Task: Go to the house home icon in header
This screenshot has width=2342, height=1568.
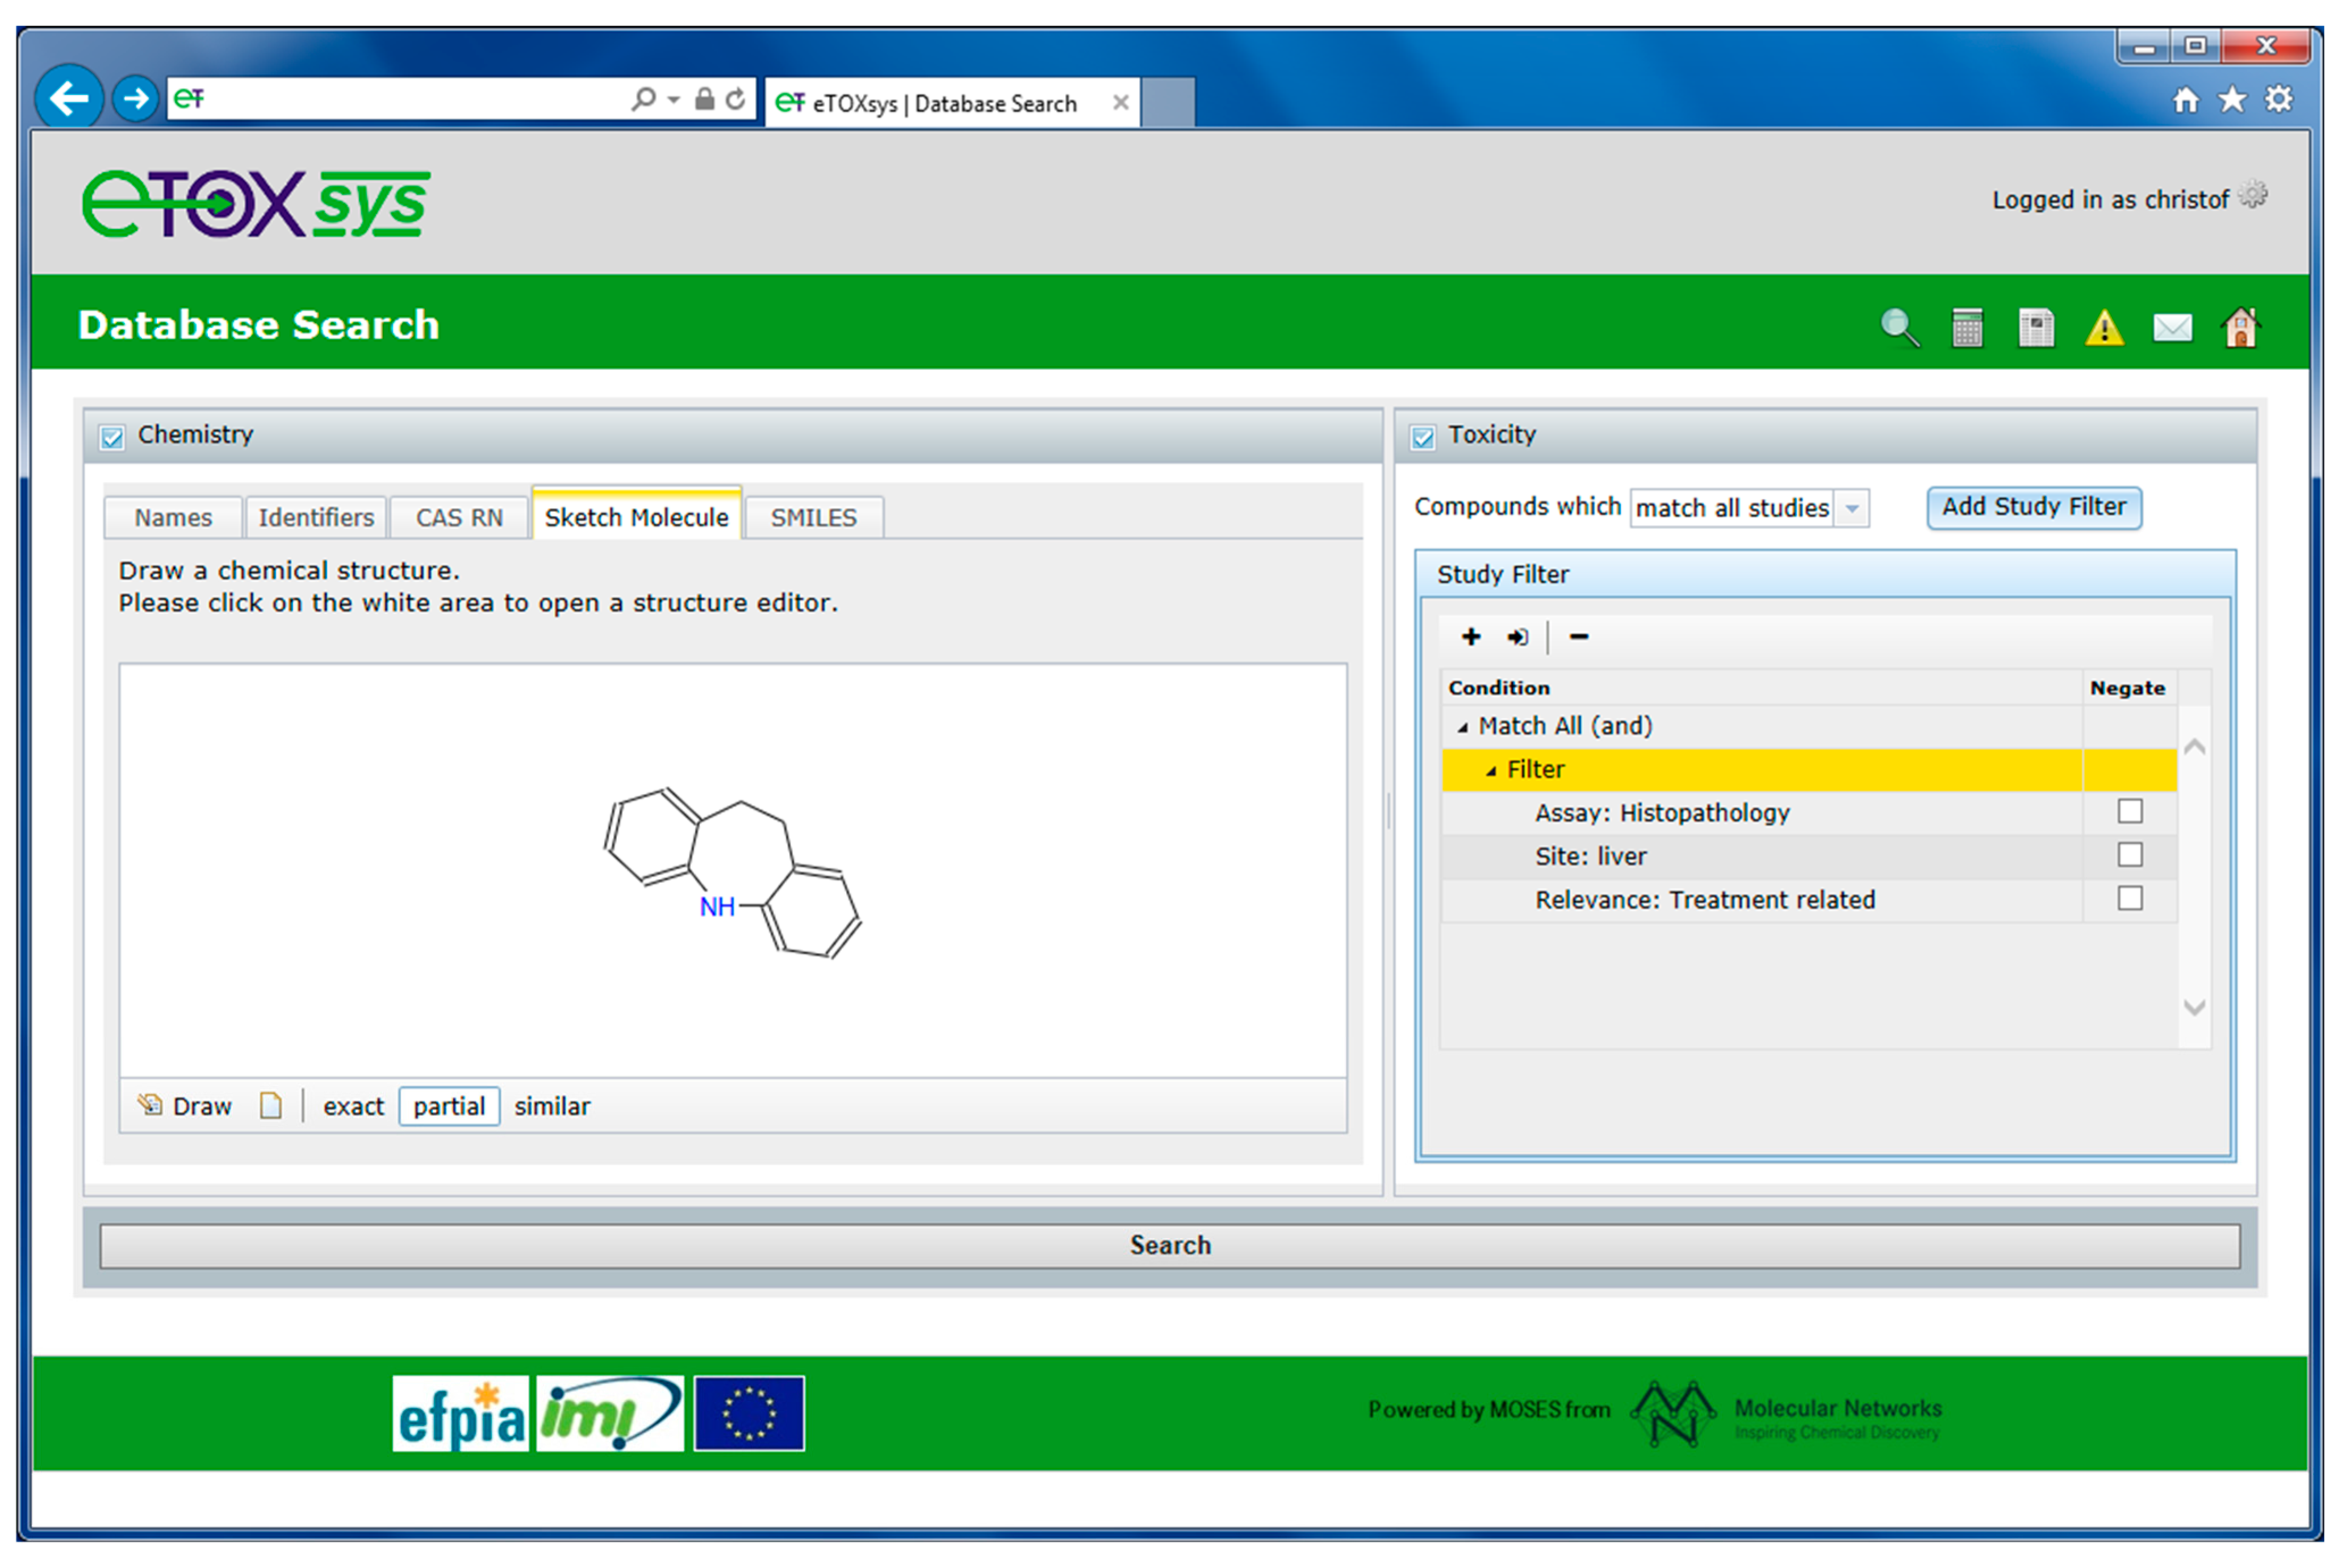Action: coord(2240,327)
